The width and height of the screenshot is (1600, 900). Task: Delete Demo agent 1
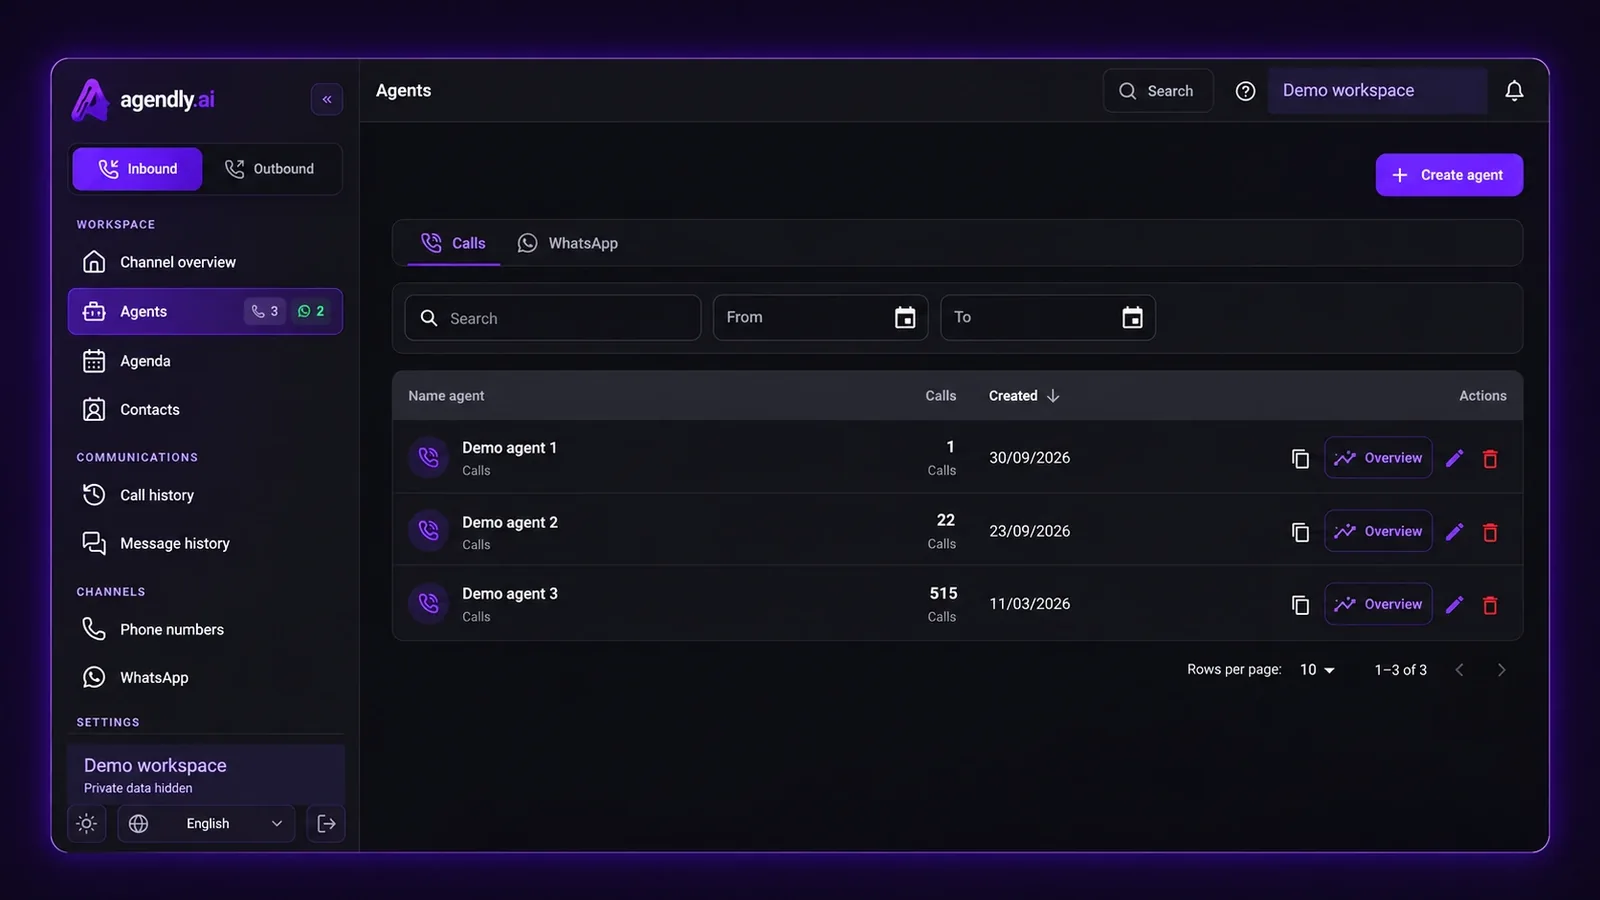pyautogui.click(x=1490, y=458)
